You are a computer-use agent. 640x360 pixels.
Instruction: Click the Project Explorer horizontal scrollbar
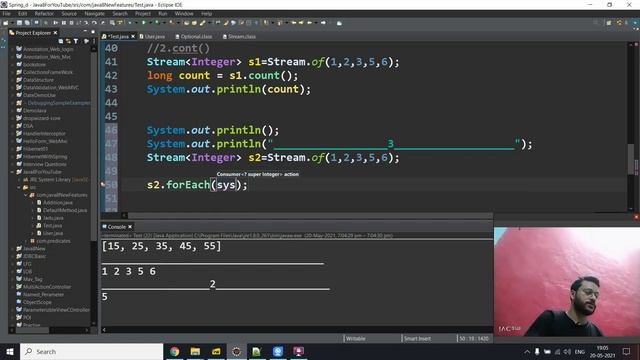32,330
